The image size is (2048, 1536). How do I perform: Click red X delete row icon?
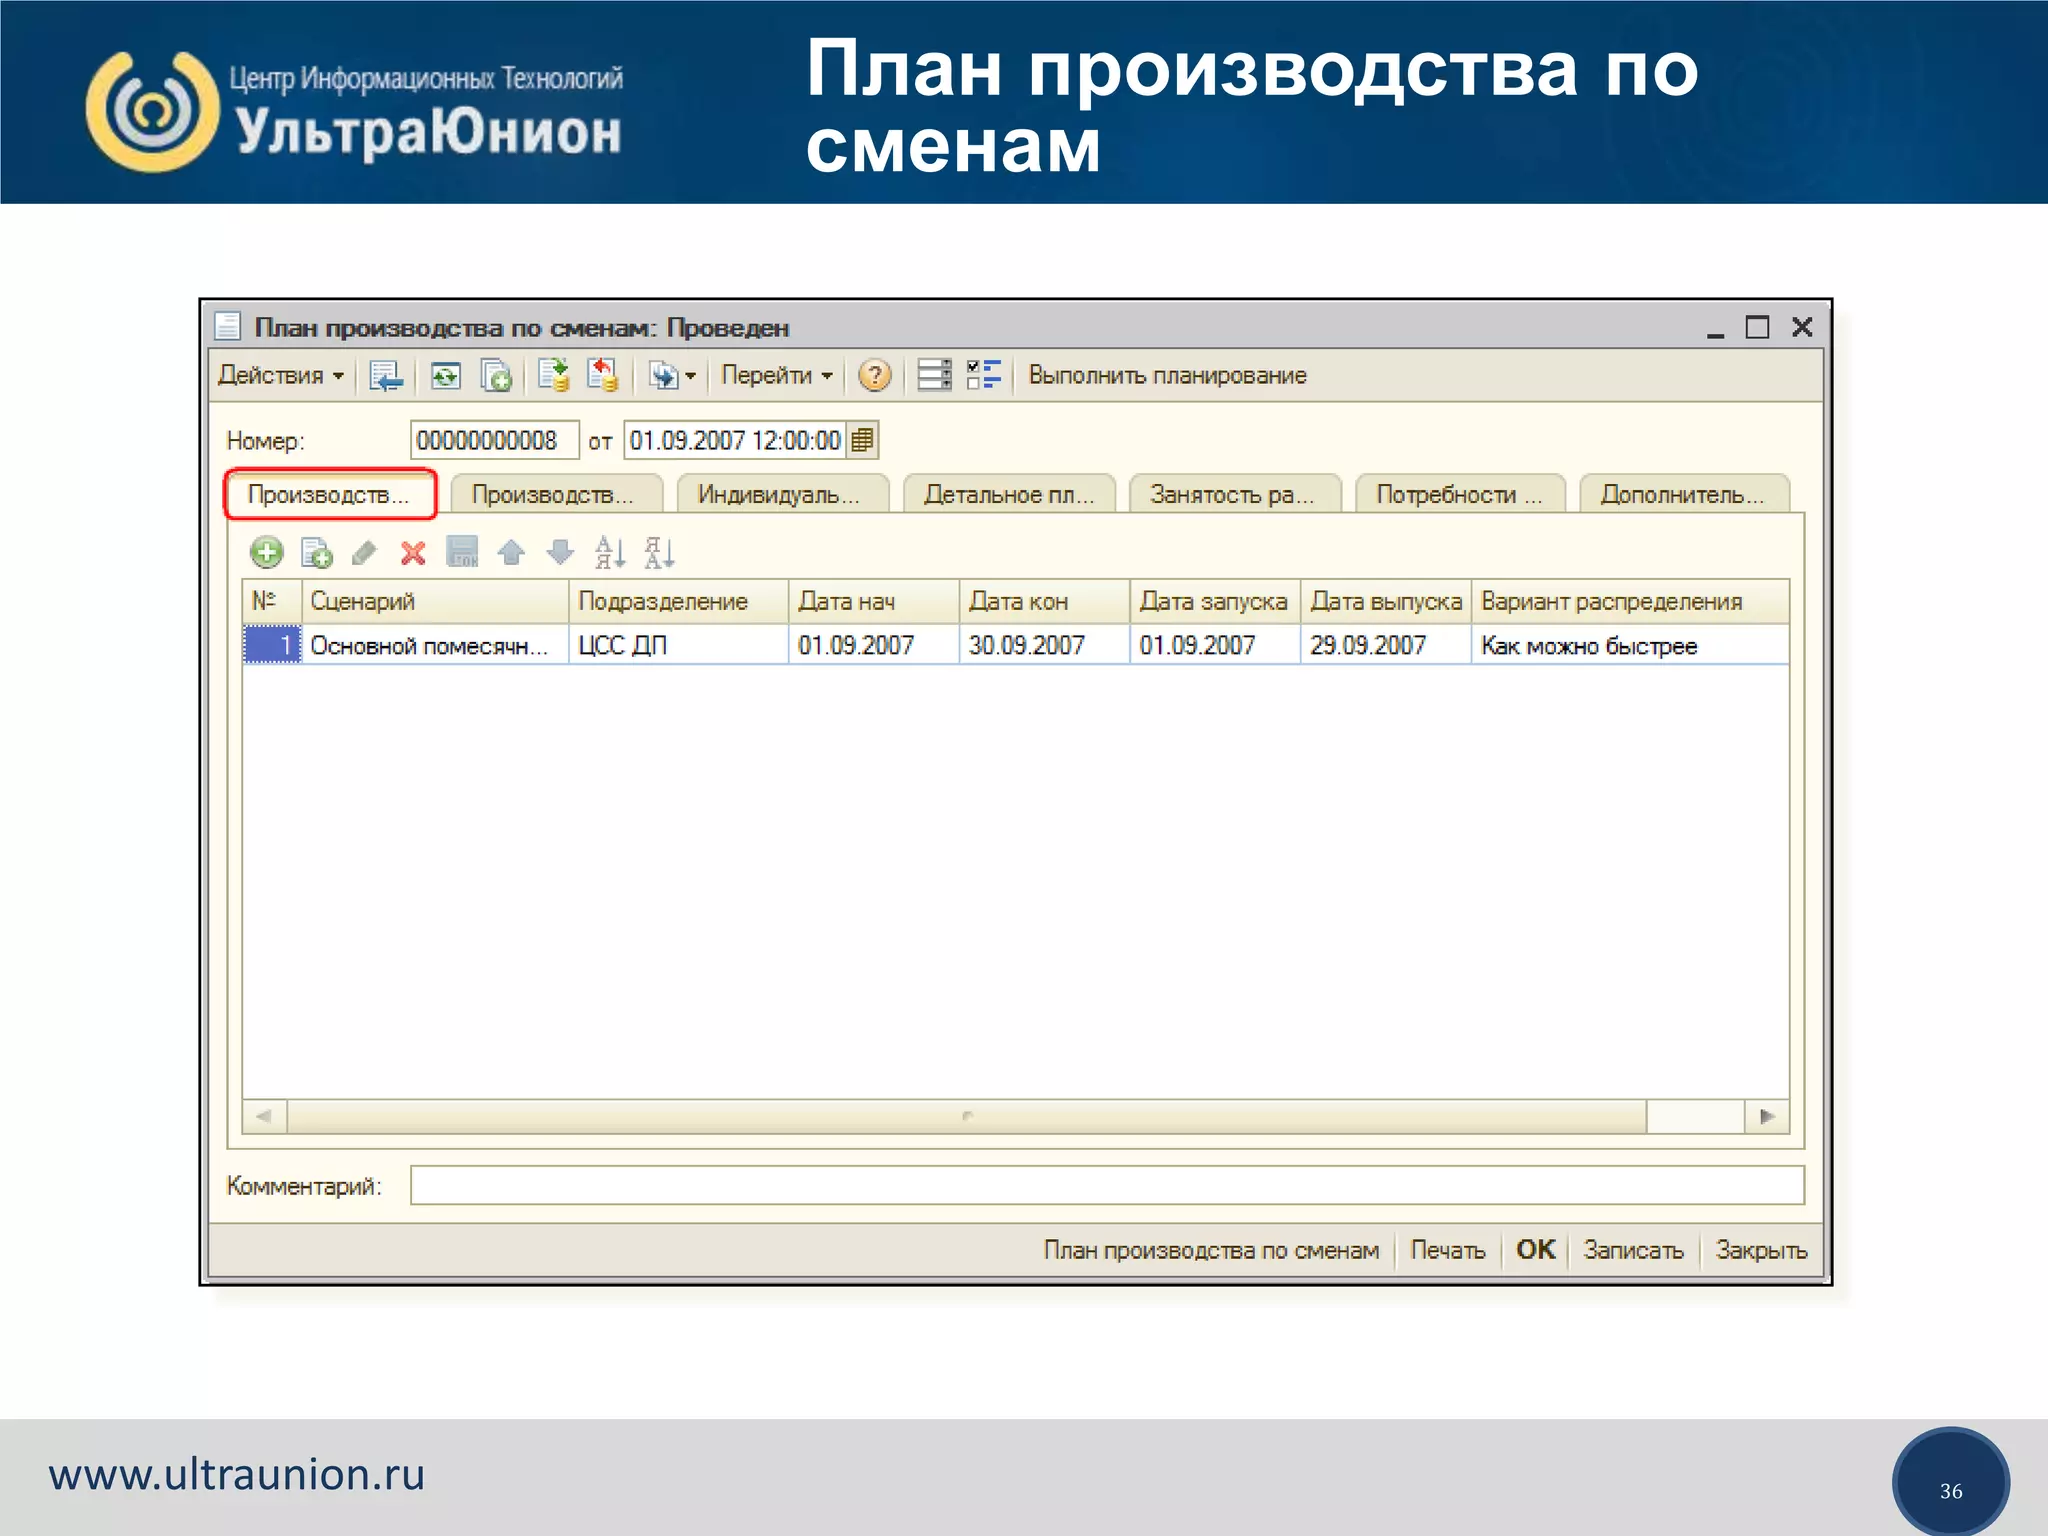(413, 553)
